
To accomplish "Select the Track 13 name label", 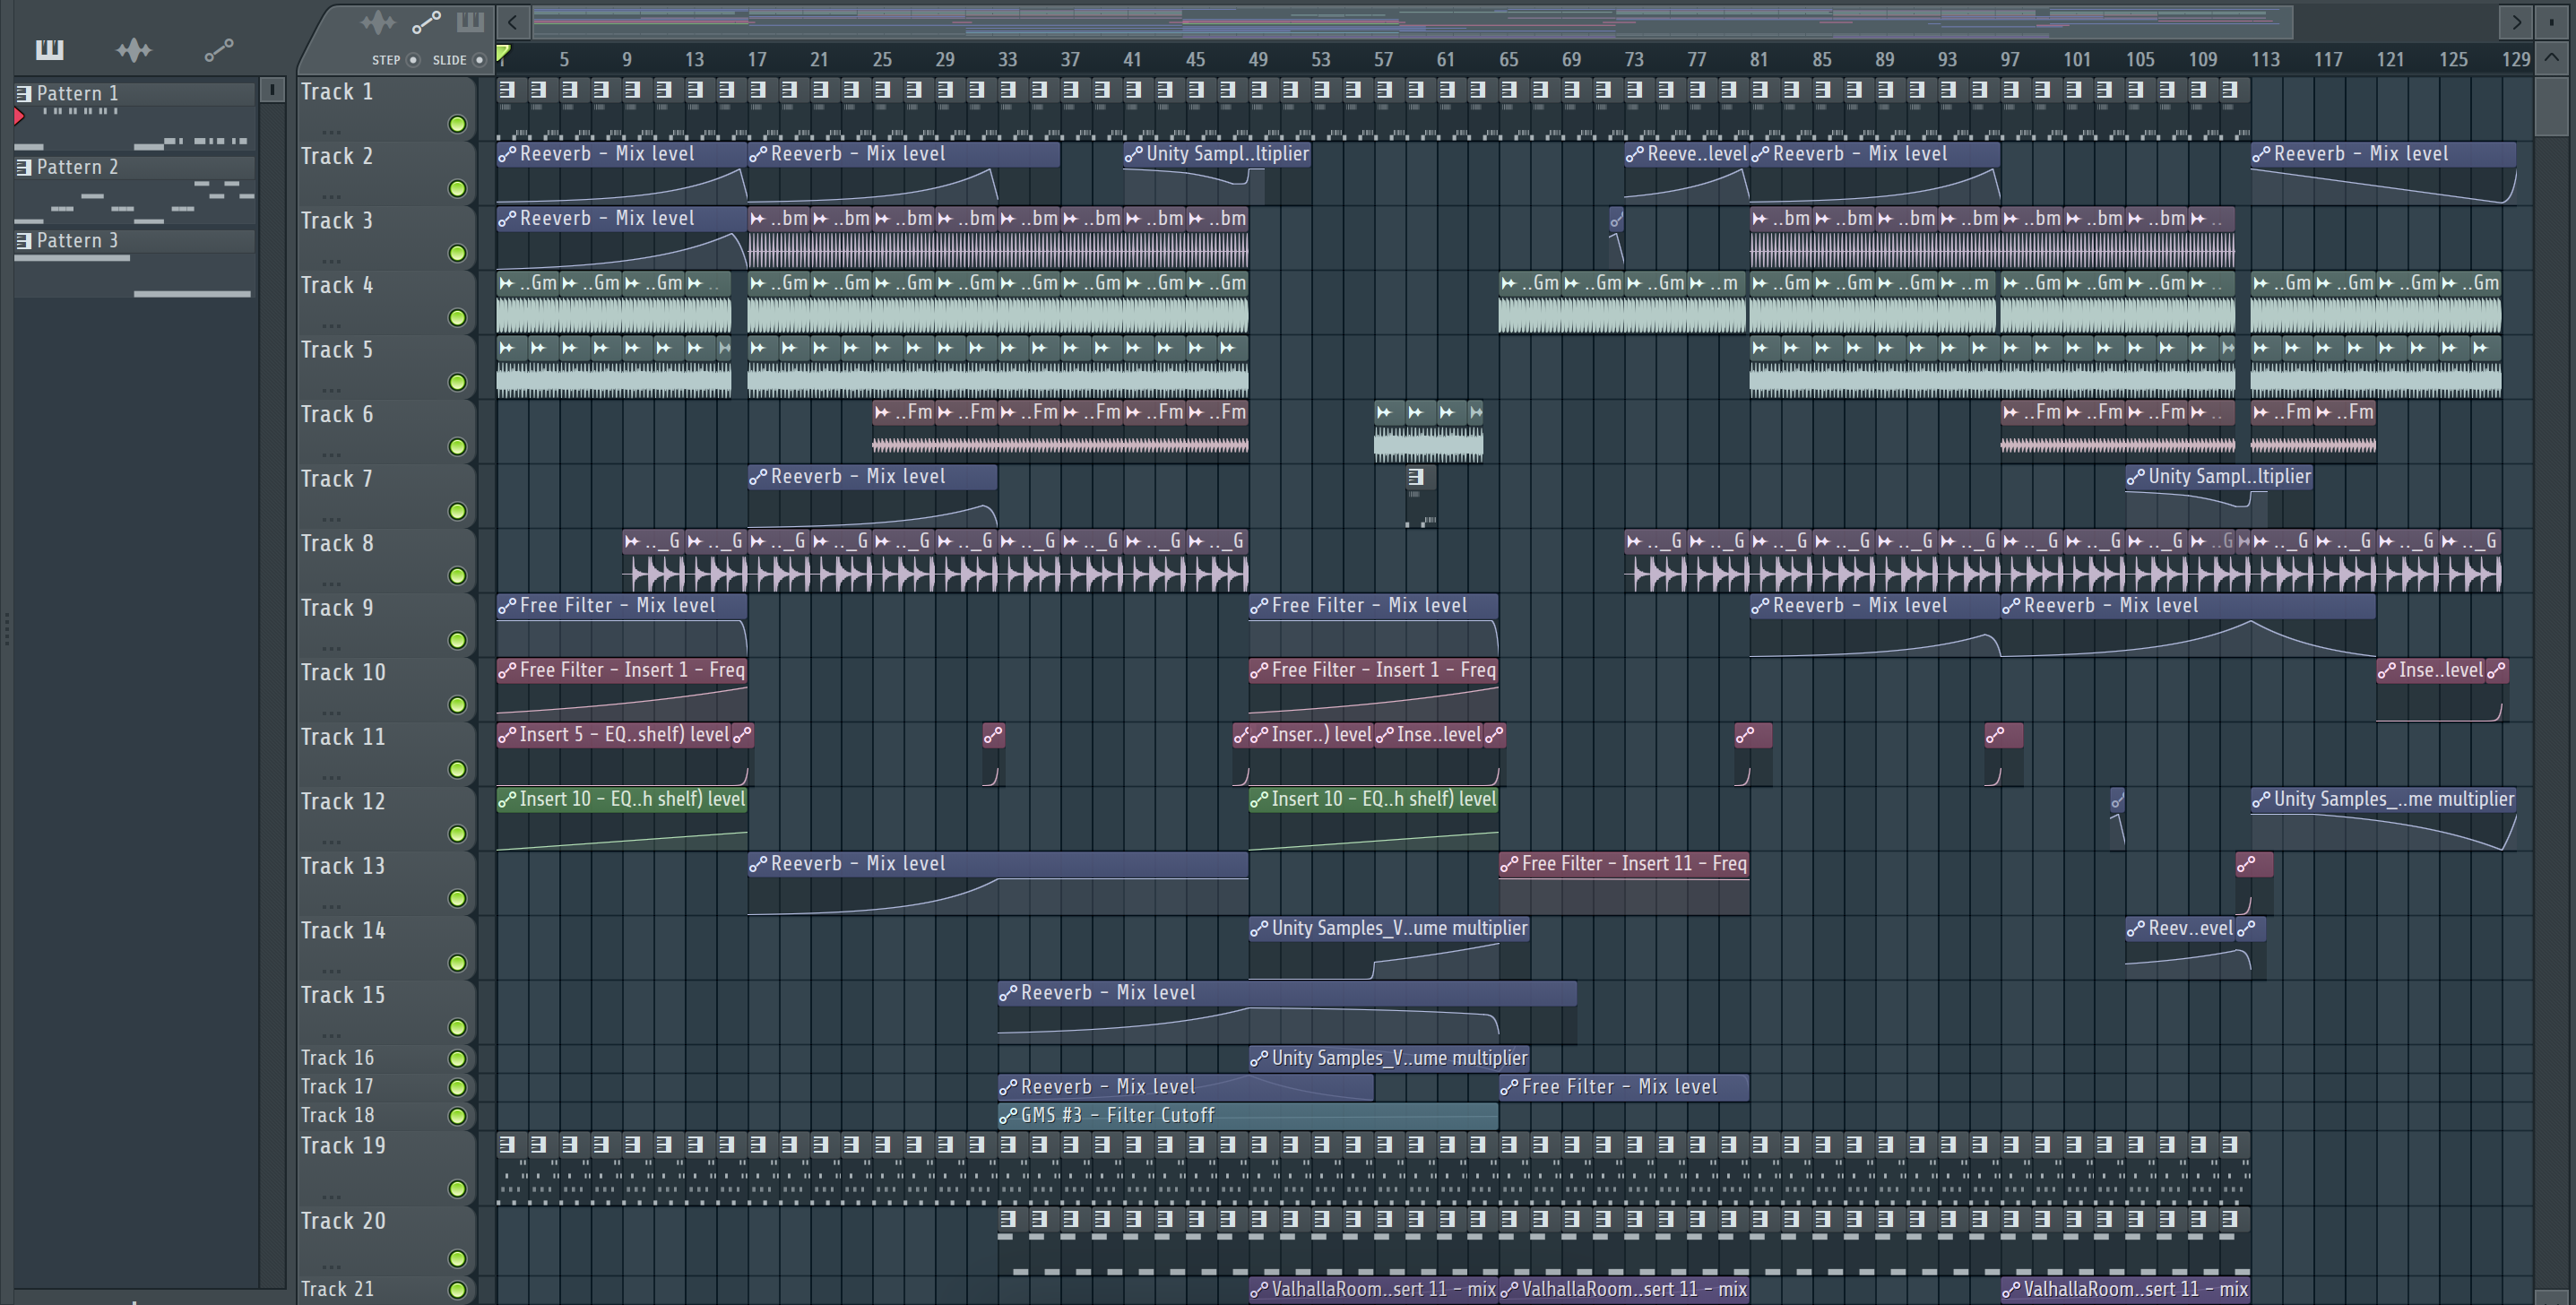I will (x=343, y=866).
